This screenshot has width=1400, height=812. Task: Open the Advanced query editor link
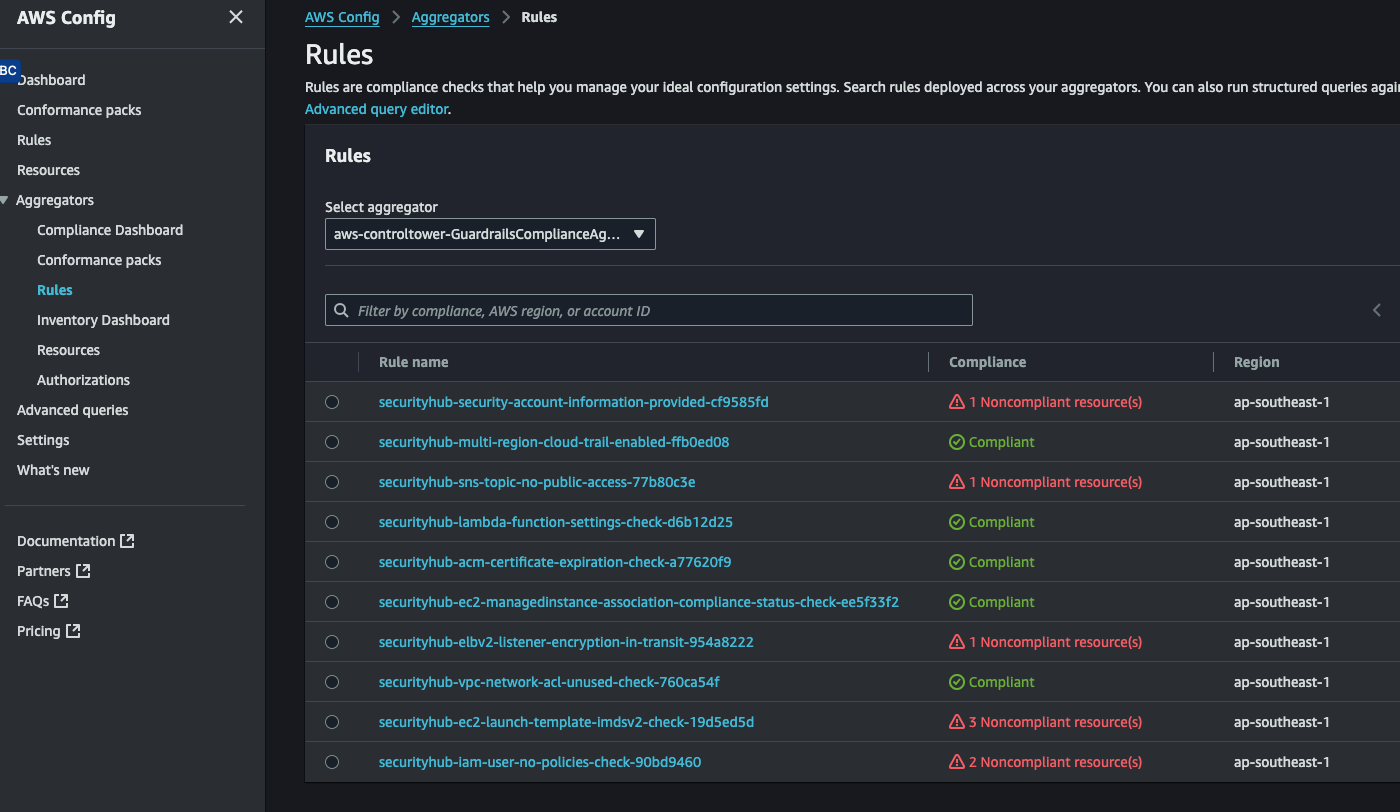(x=376, y=109)
